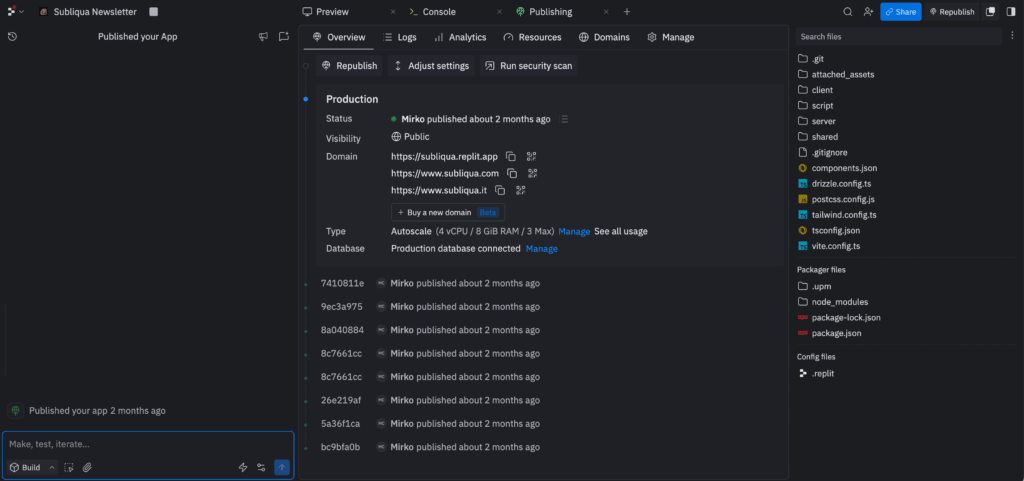Select deployment 8a040884 row
The image size is (1024, 481).
point(430,330)
